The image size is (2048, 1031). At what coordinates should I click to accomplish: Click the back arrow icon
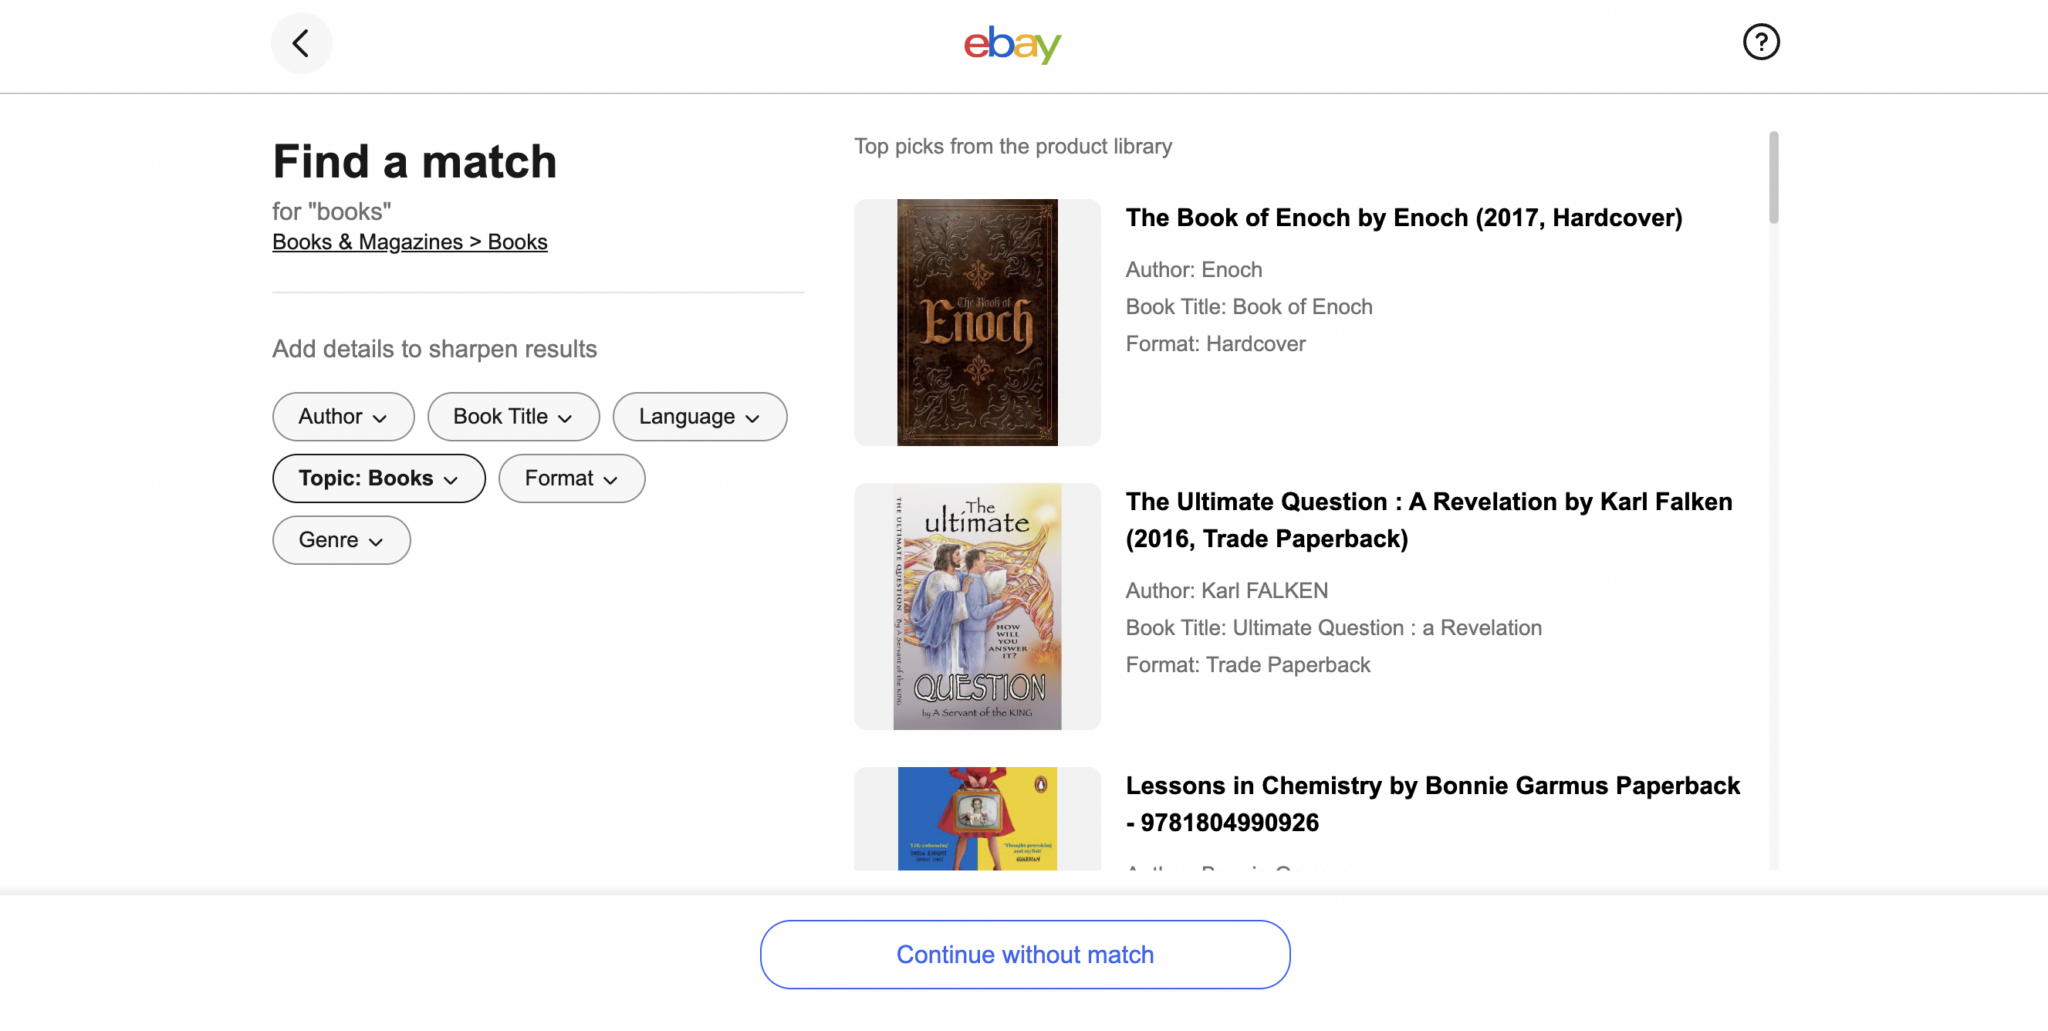tap(301, 43)
